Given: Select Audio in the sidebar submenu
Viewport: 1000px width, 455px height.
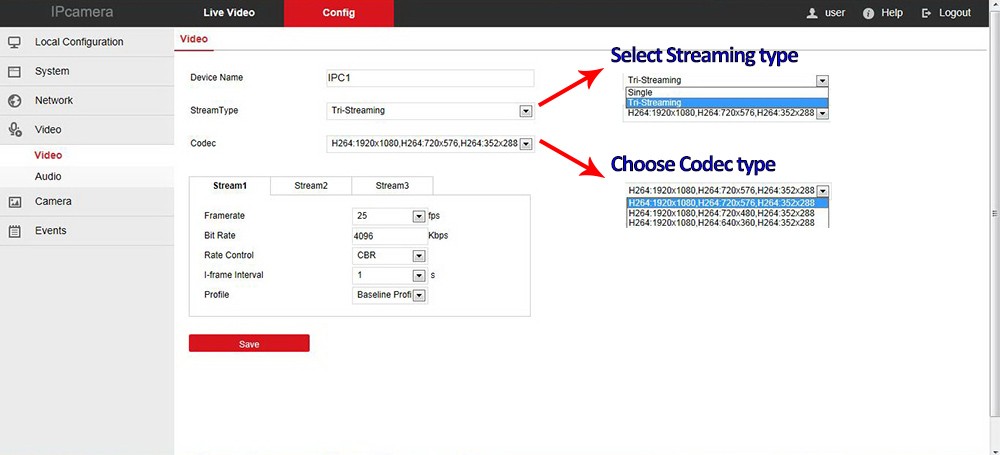Looking at the screenshot, I should pyautogui.click(x=48, y=177).
